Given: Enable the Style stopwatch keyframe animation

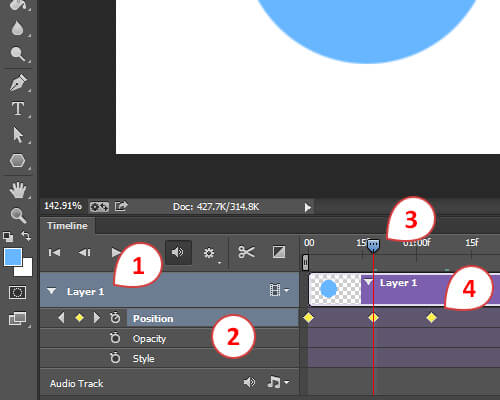Looking at the screenshot, I should pyautogui.click(x=115, y=358).
